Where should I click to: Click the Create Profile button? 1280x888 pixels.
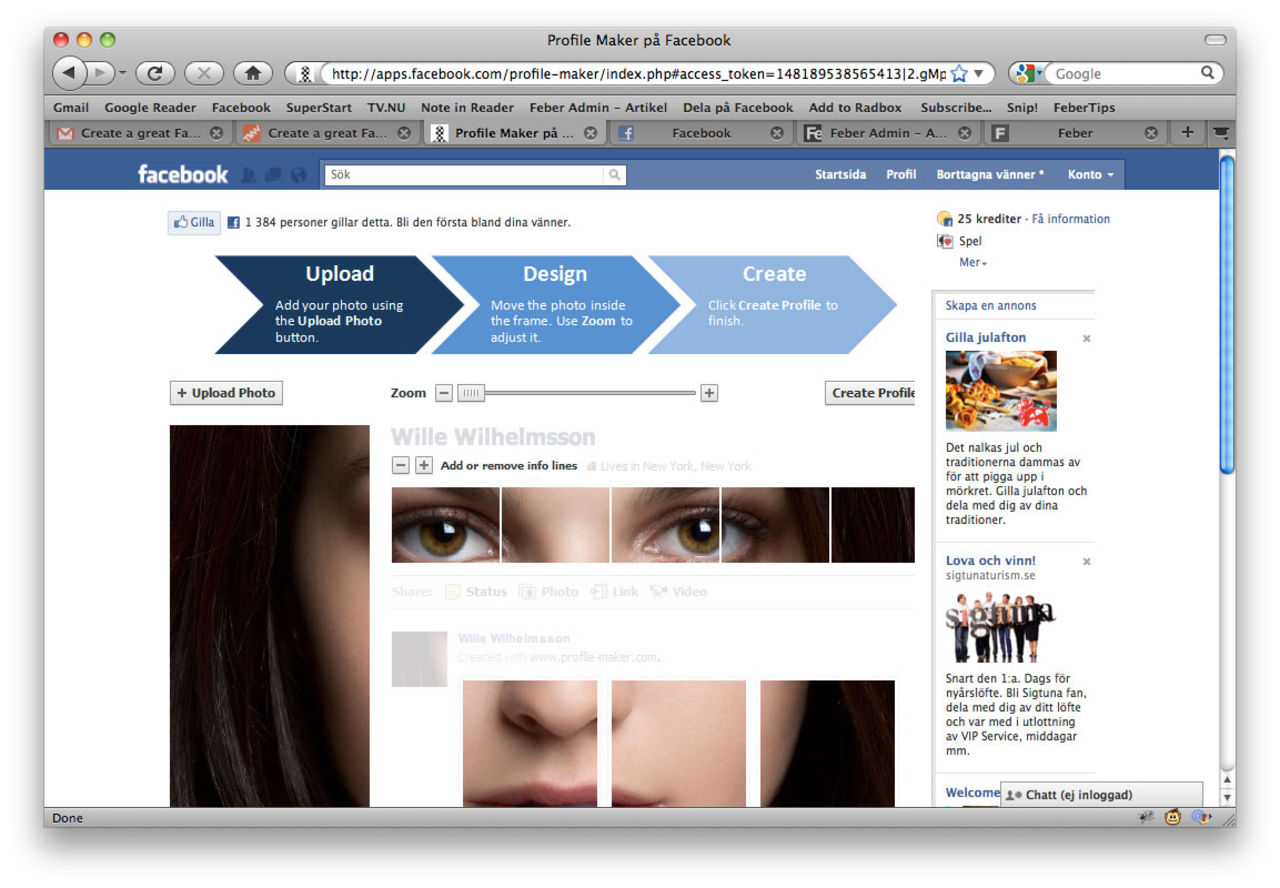coord(871,393)
